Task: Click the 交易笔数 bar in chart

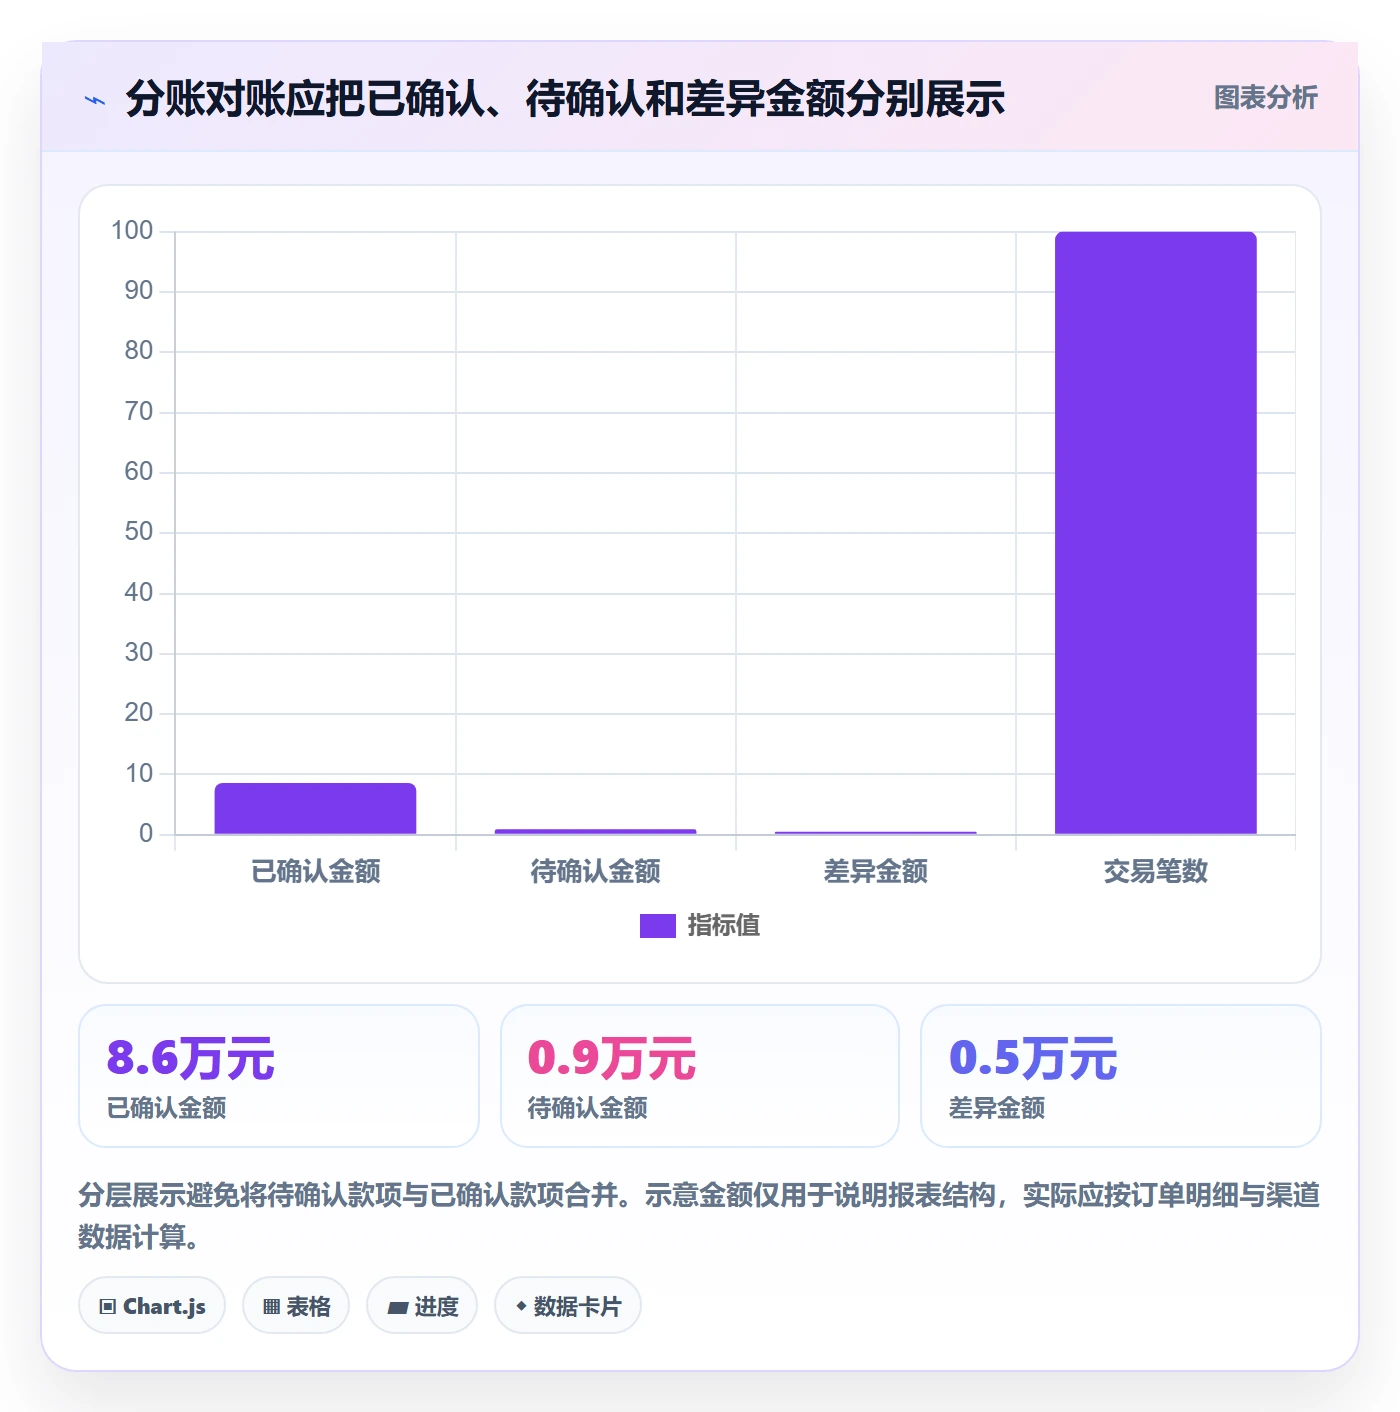Action: click(x=1155, y=533)
